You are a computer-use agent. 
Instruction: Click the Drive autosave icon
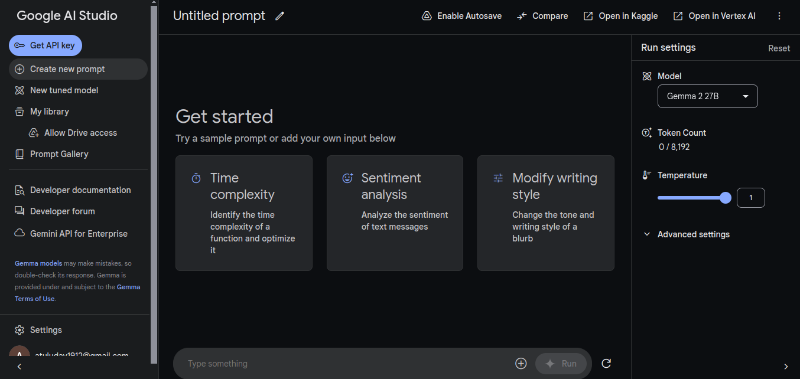pyautogui.click(x=427, y=16)
